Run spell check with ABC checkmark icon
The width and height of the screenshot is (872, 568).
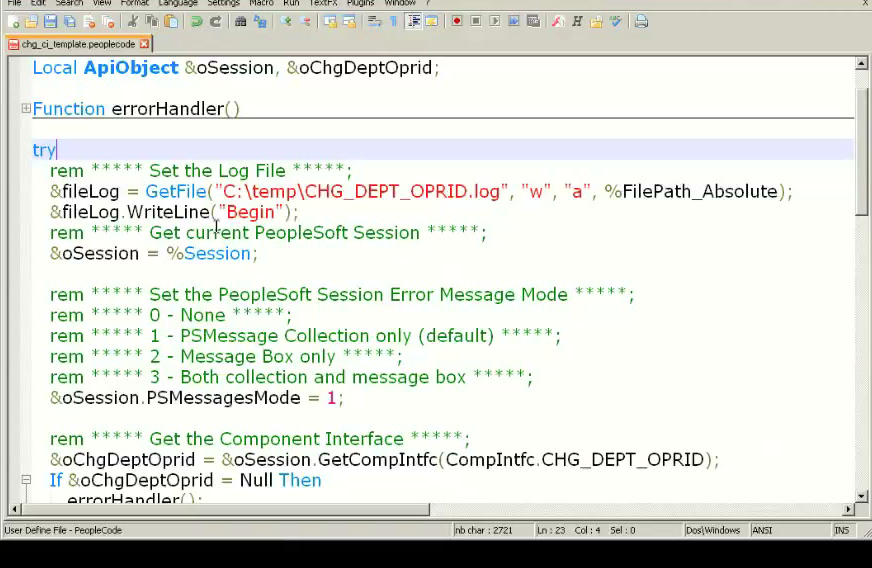click(616, 22)
